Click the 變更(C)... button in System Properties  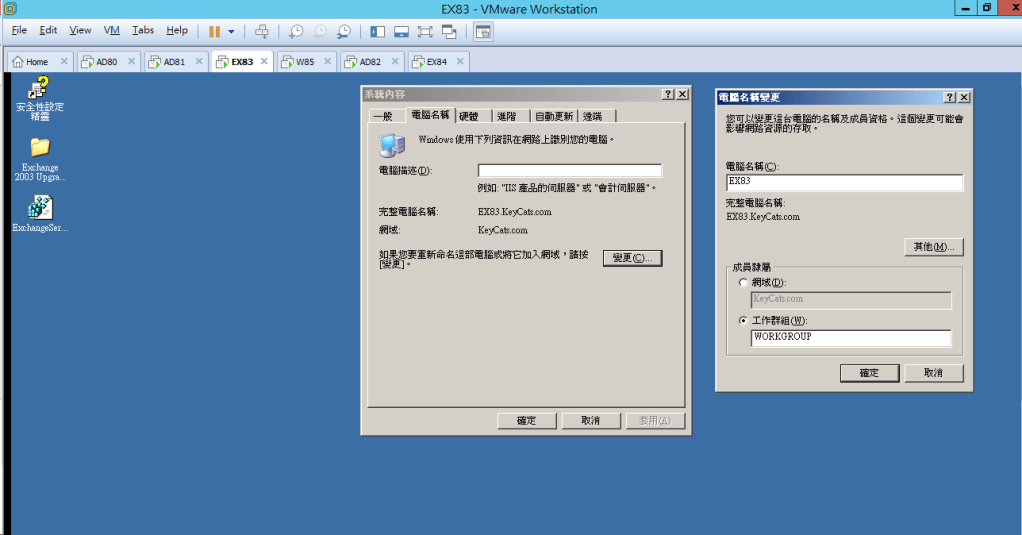632,258
